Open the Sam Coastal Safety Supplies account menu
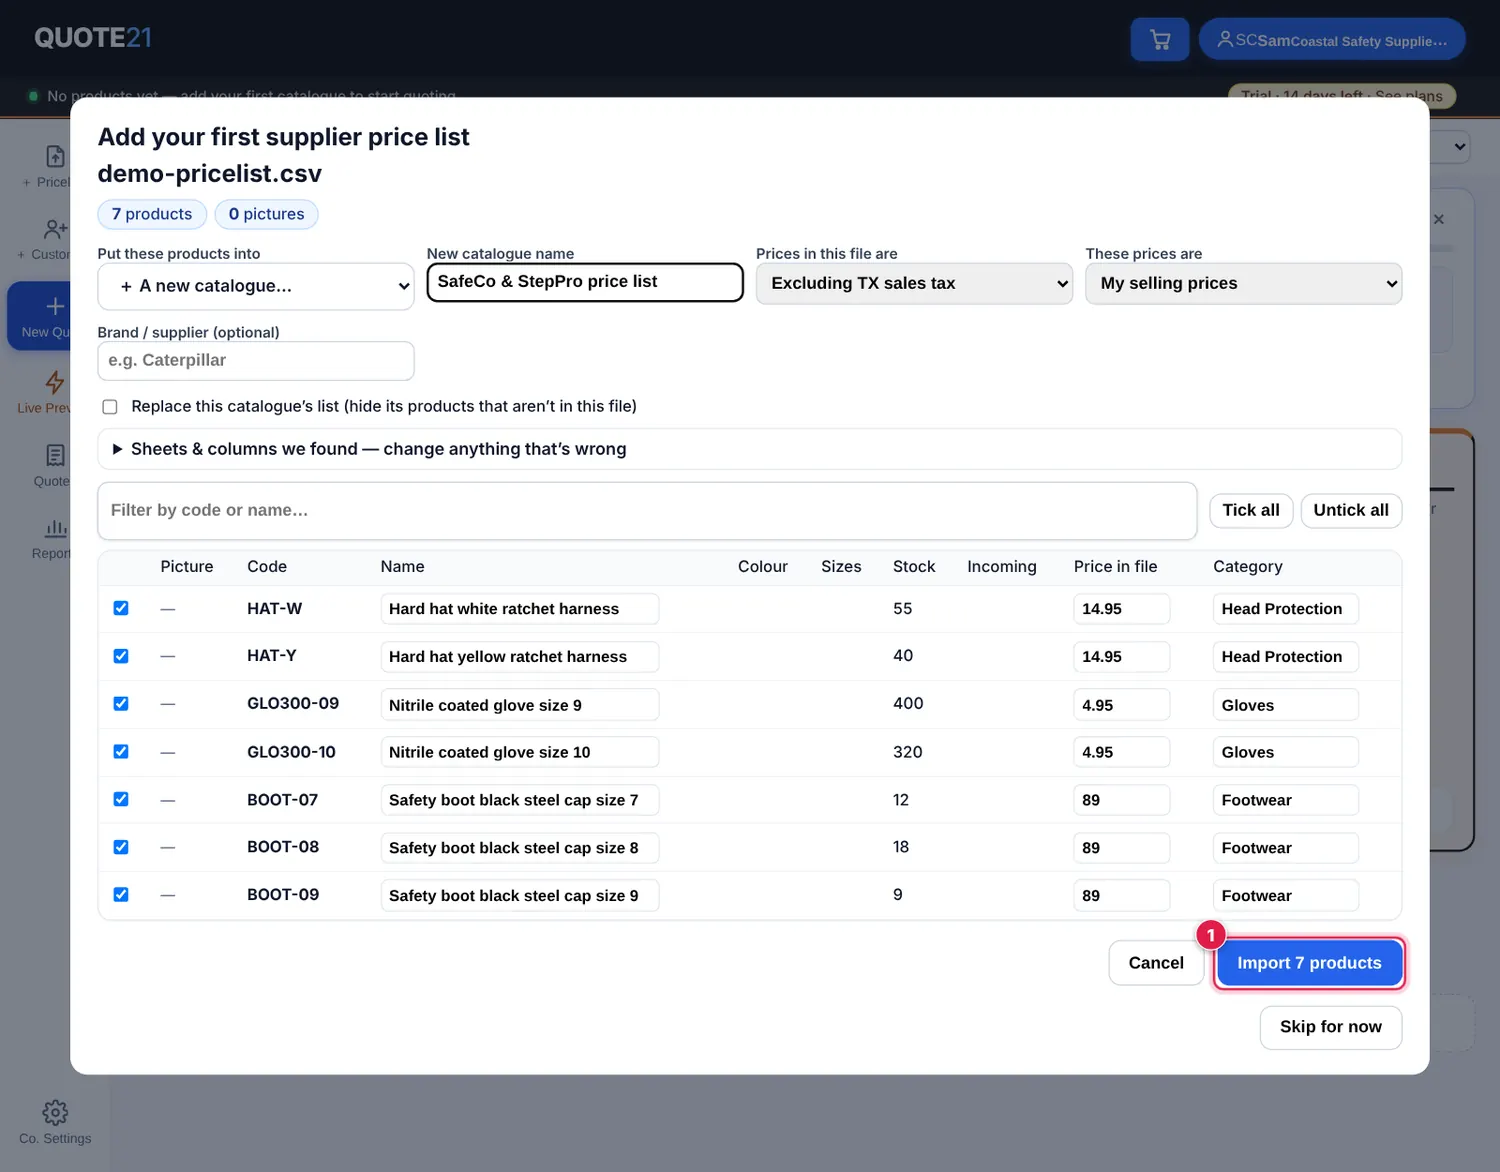This screenshot has width=1500, height=1172. (x=1332, y=40)
